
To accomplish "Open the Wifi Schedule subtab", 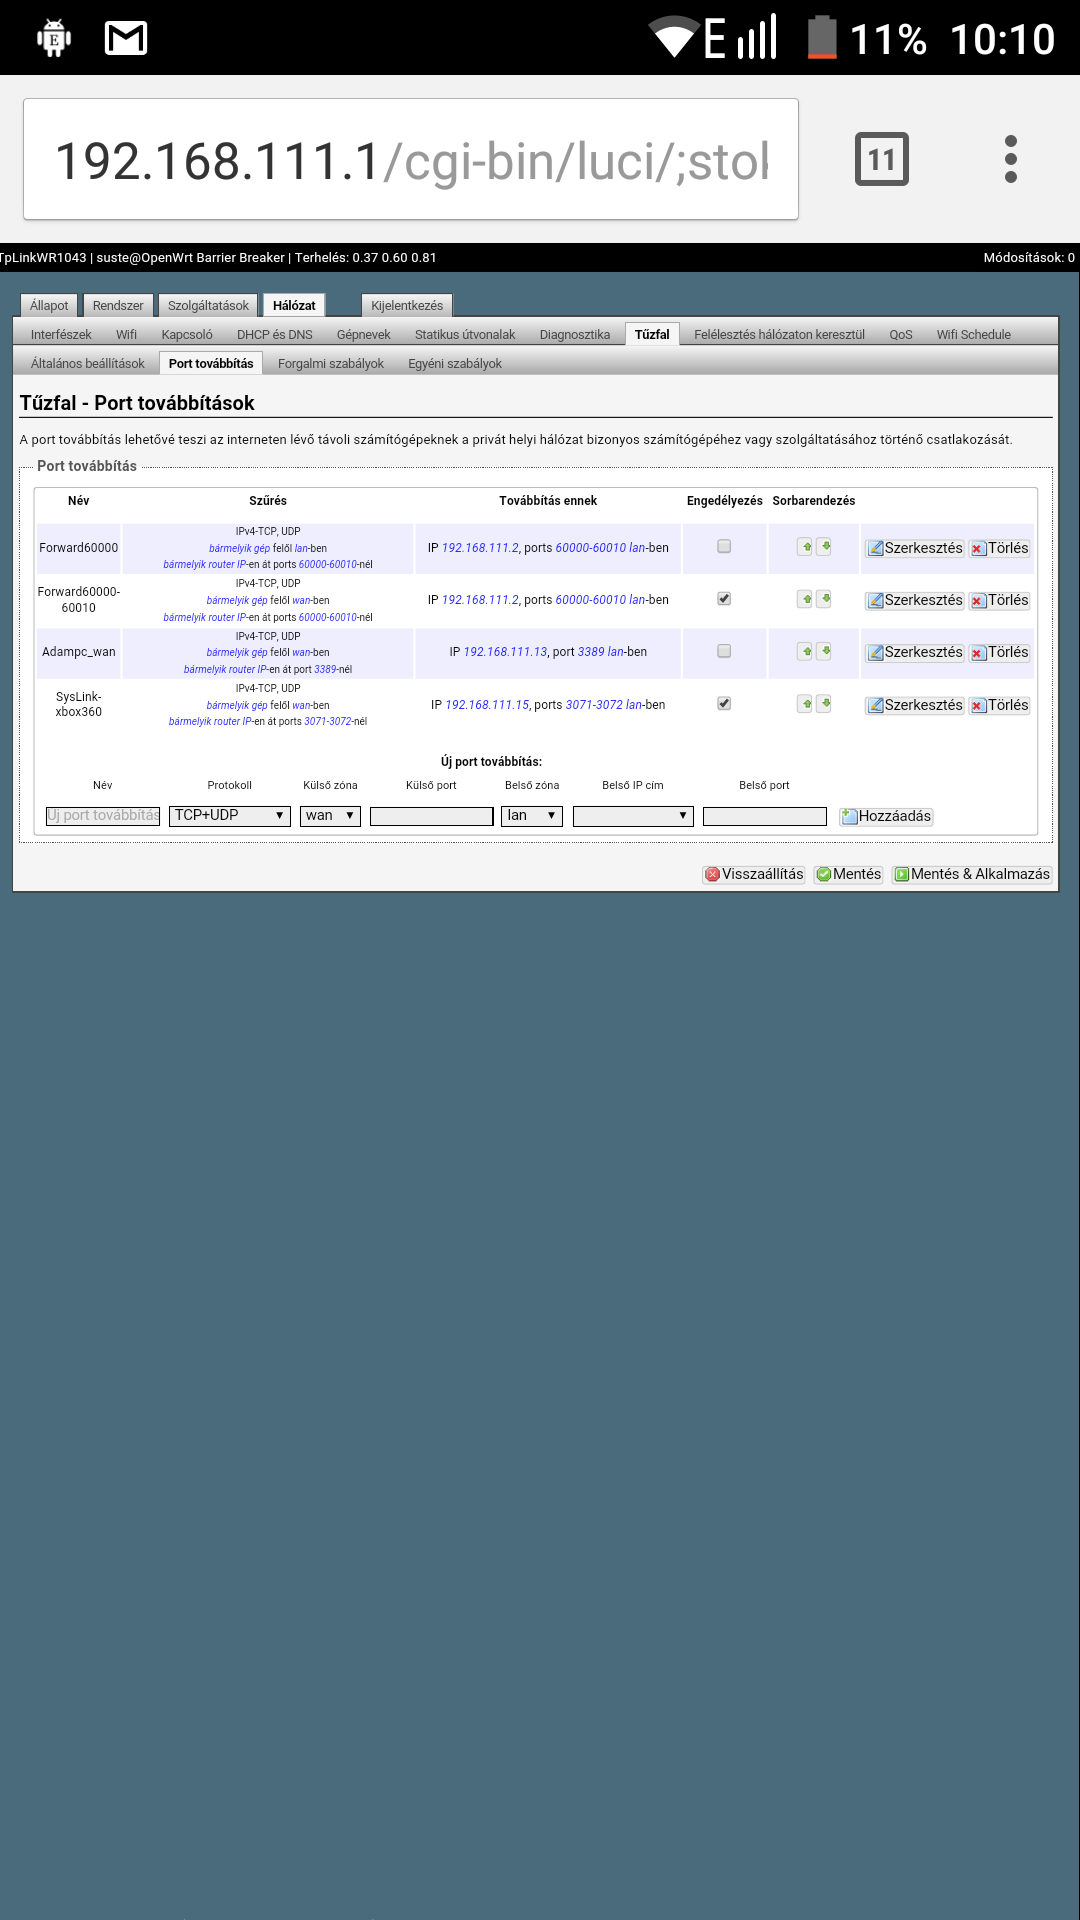I will (x=974, y=334).
